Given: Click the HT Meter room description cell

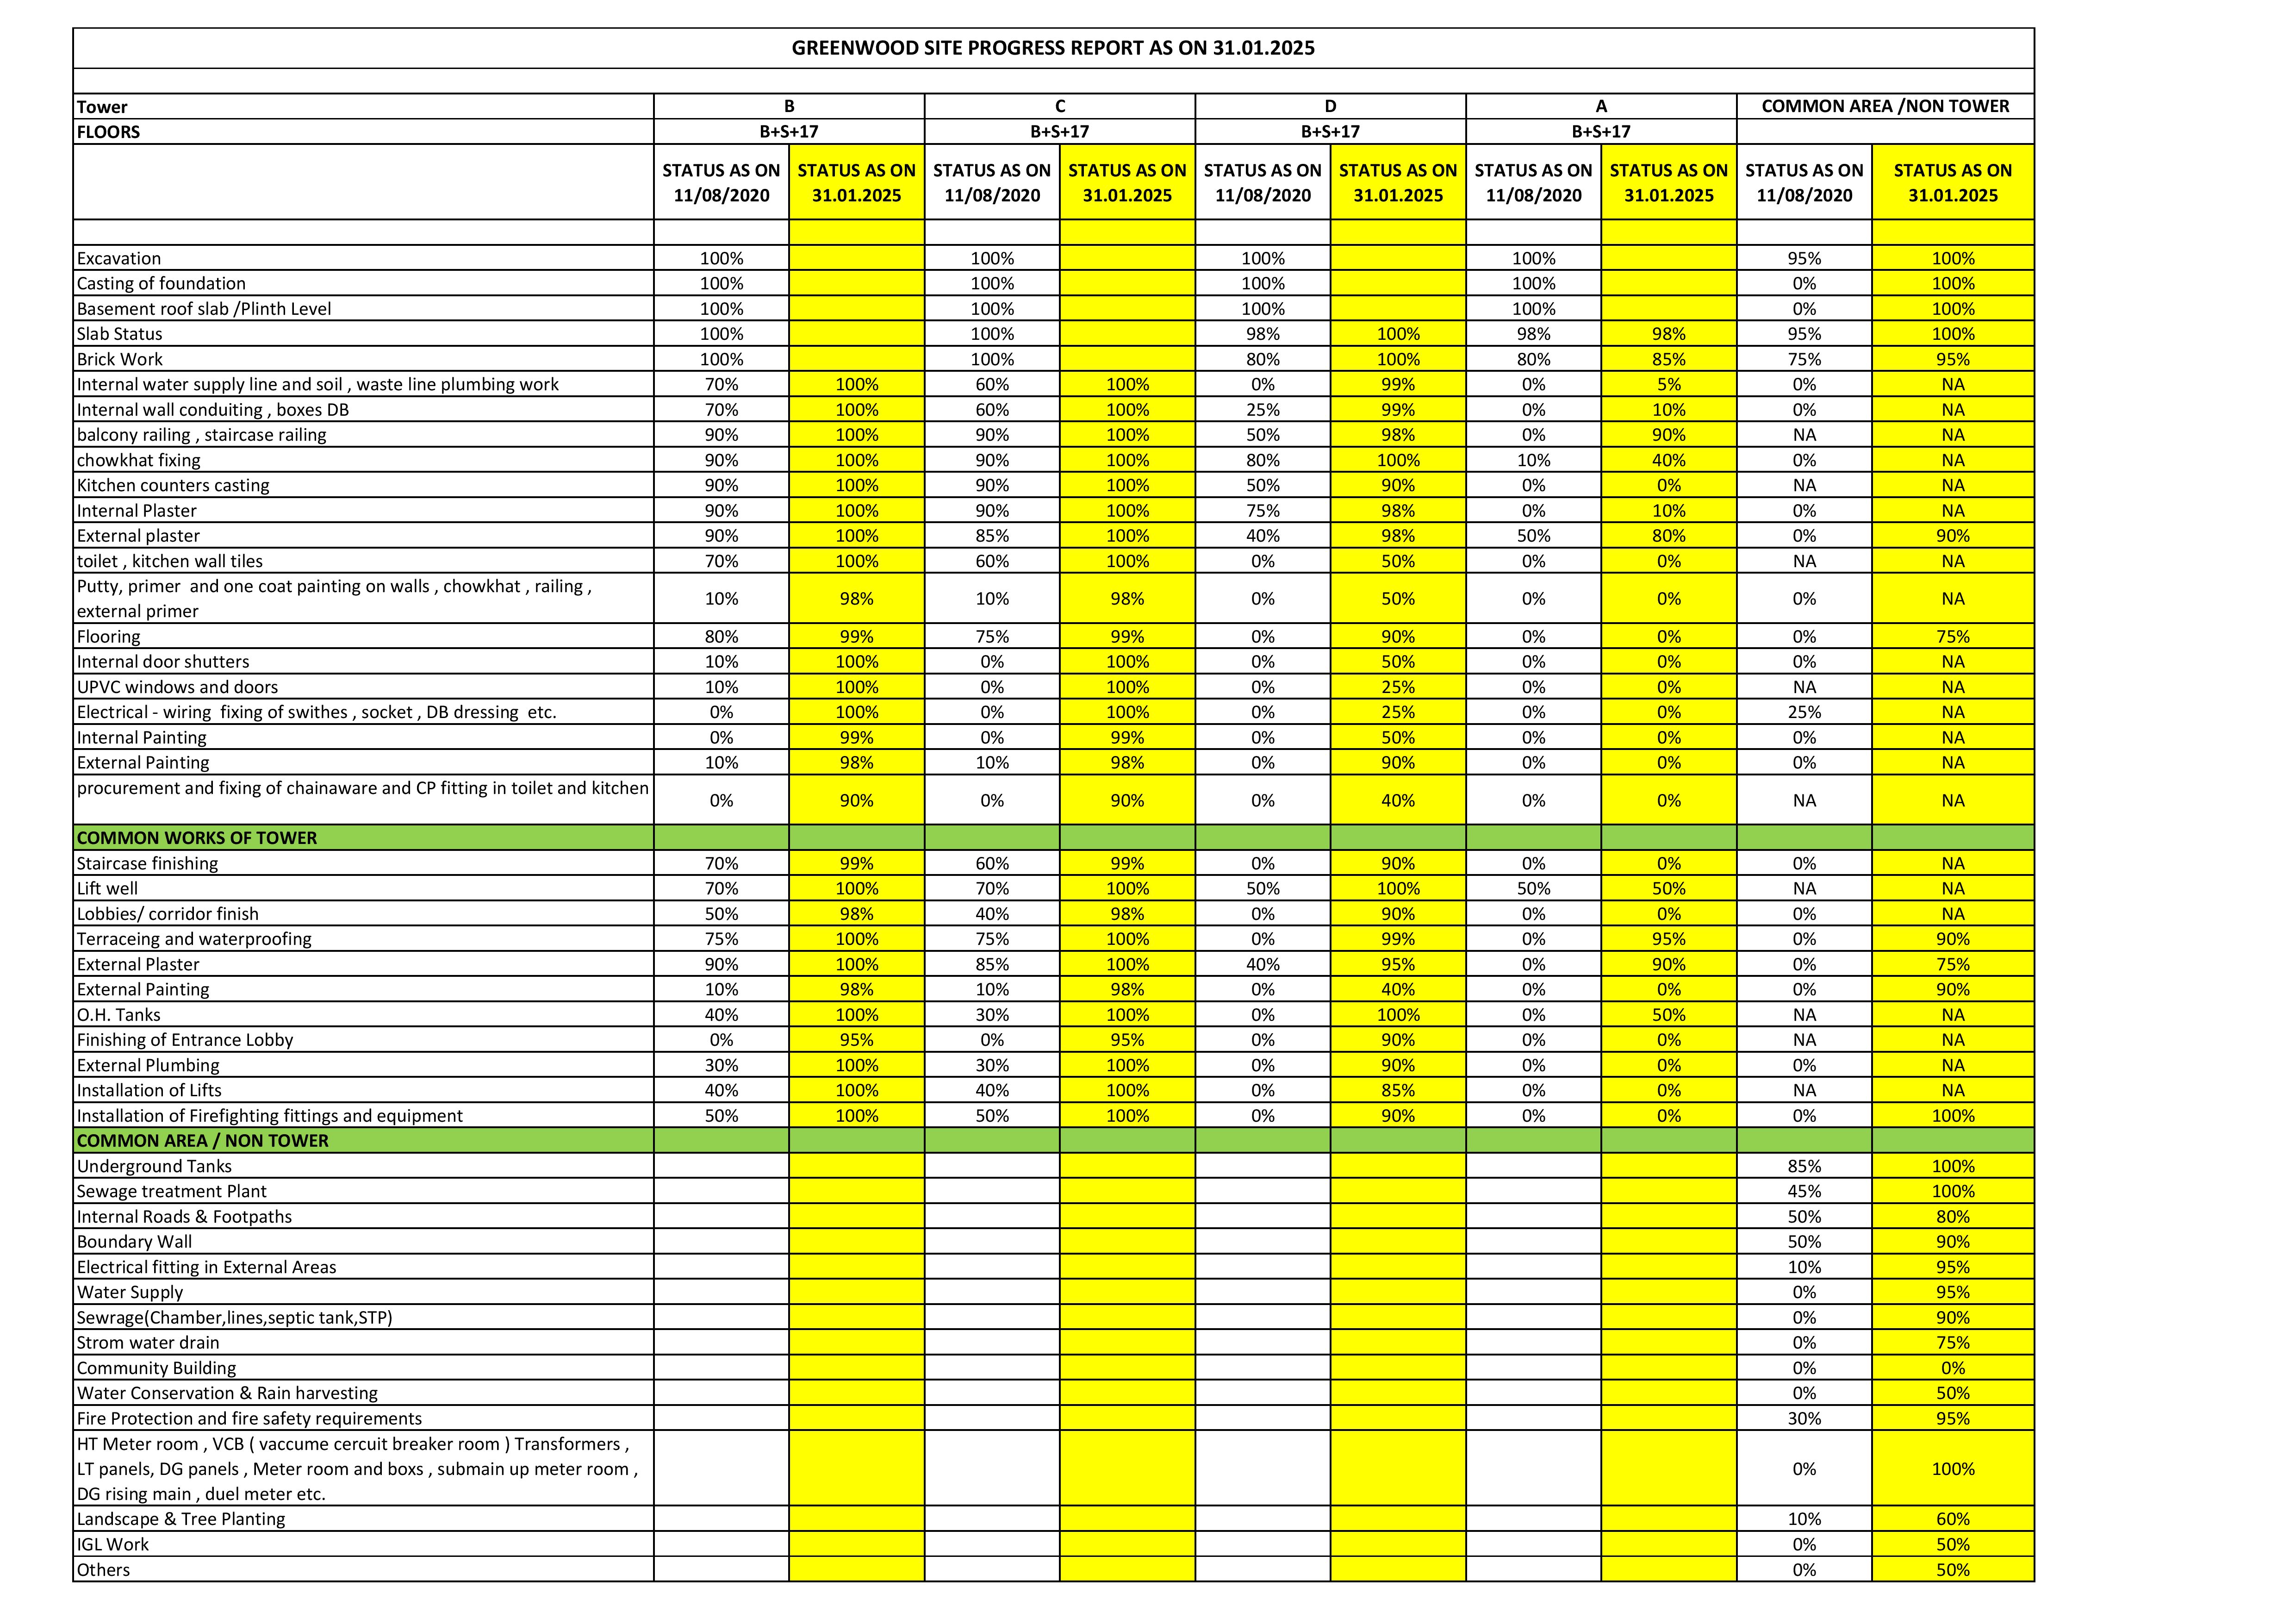Looking at the screenshot, I should [x=364, y=1469].
